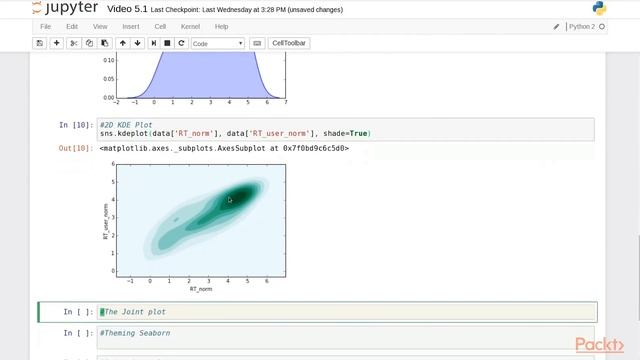Click the kernel idle circle indicator
Viewport: 640px width, 360px height.
point(602,27)
